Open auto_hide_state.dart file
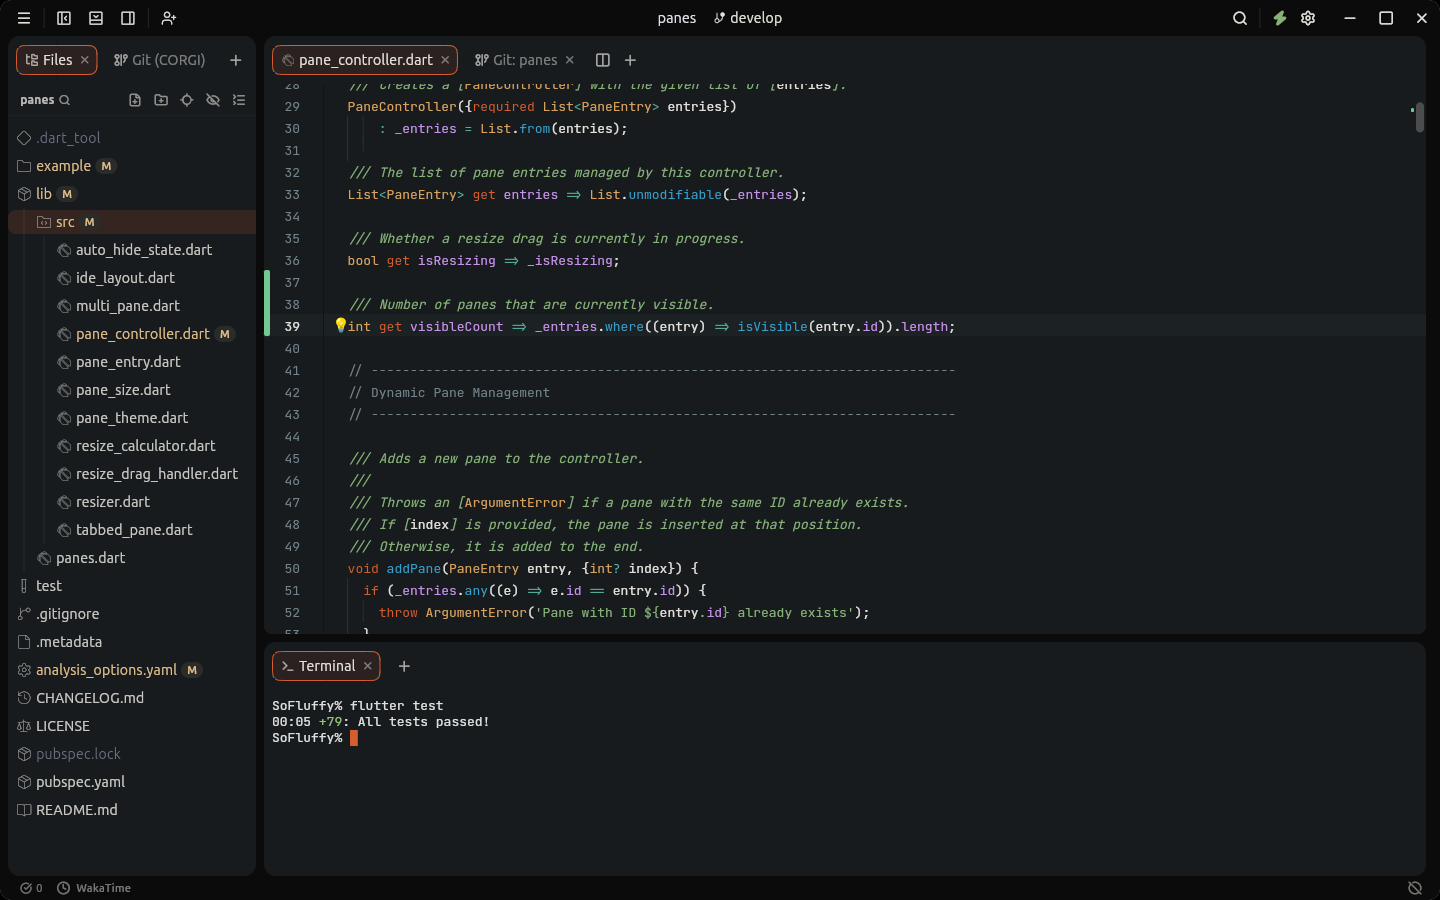1440x900 pixels. [x=132, y=250]
